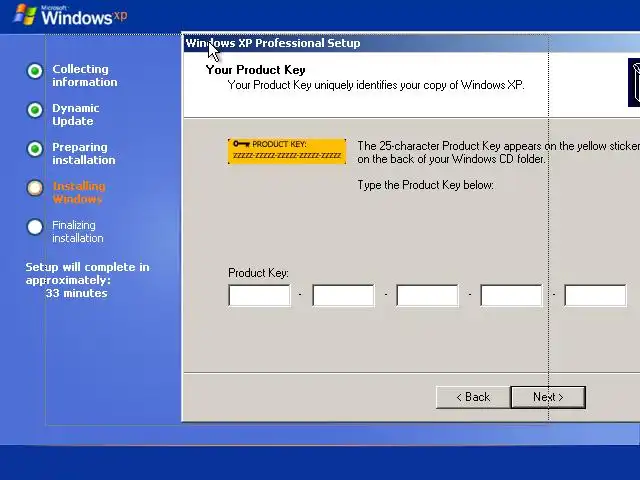Click the 'Installing Windows' step label
The width and height of the screenshot is (640, 480).
(x=79, y=193)
